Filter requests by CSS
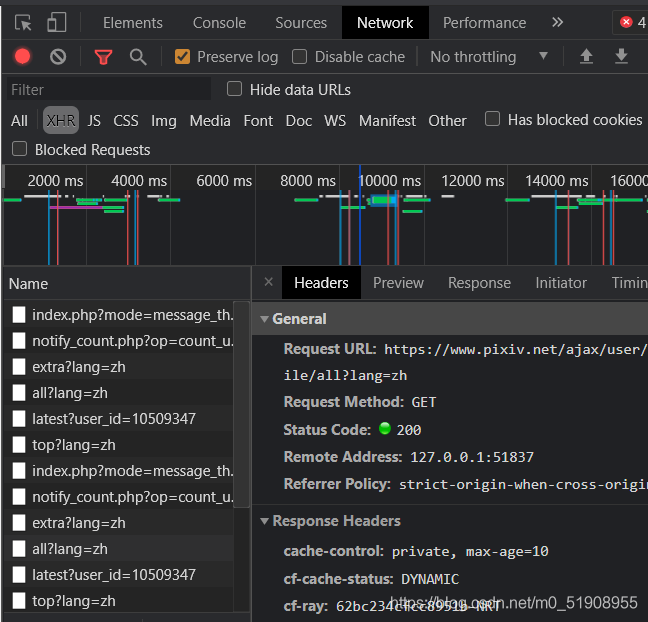 tap(126, 121)
